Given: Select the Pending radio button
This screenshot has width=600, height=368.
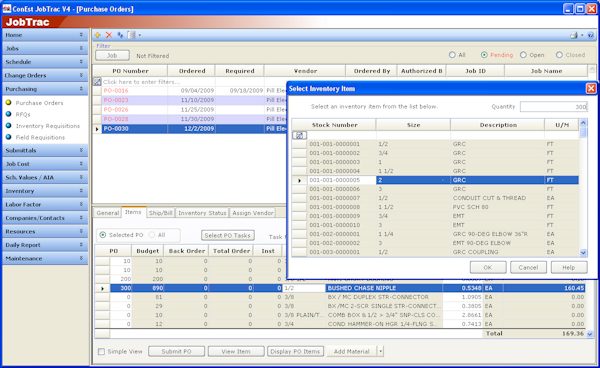Looking at the screenshot, I should point(484,55).
